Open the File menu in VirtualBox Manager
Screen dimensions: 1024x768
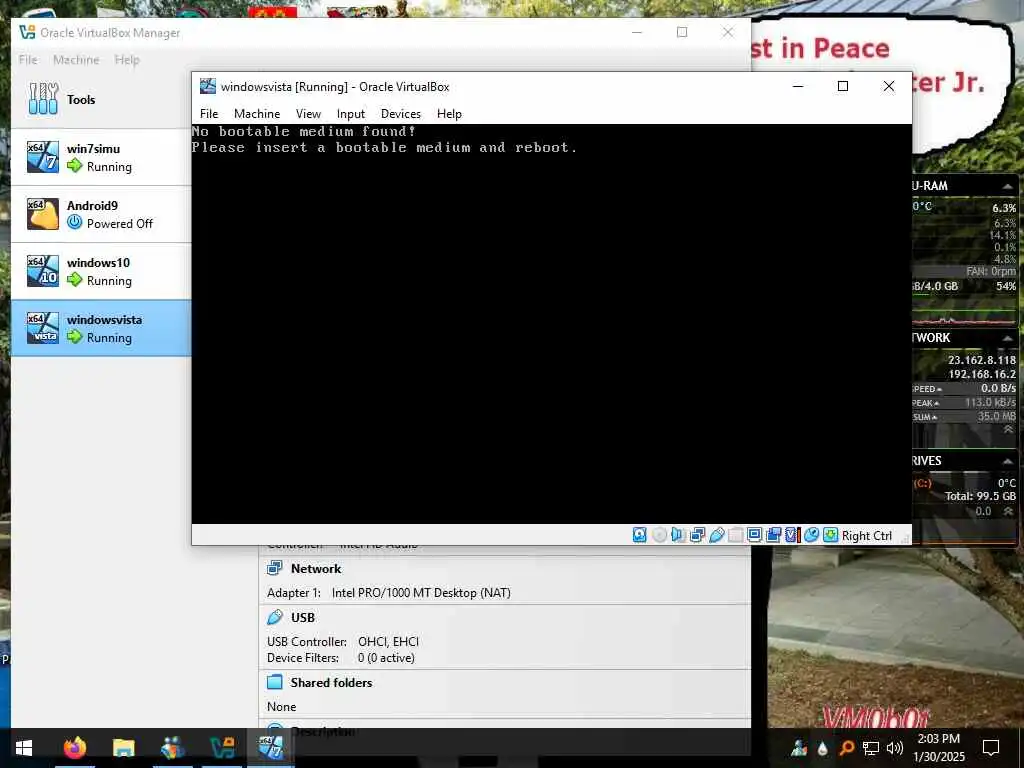(28, 59)
